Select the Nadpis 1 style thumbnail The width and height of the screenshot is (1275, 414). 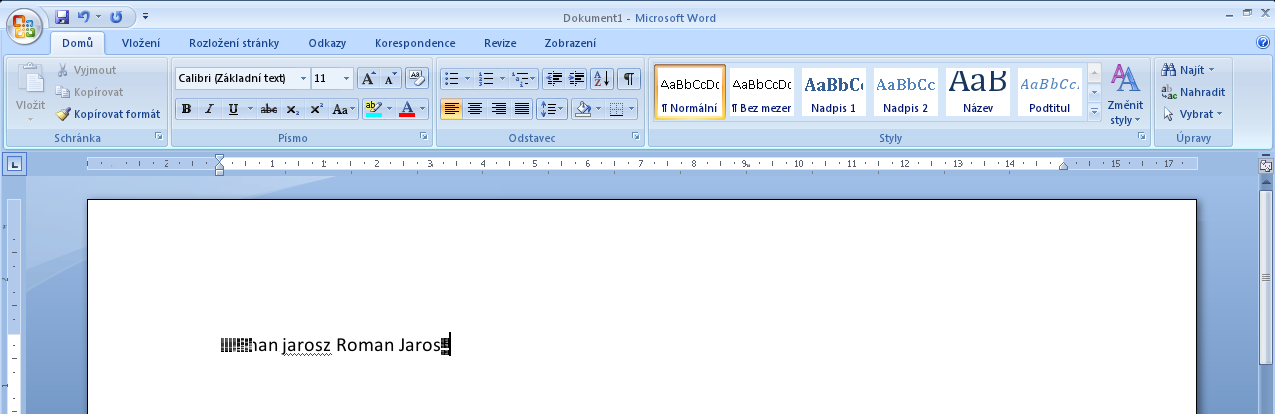click(x=833, y=92)
